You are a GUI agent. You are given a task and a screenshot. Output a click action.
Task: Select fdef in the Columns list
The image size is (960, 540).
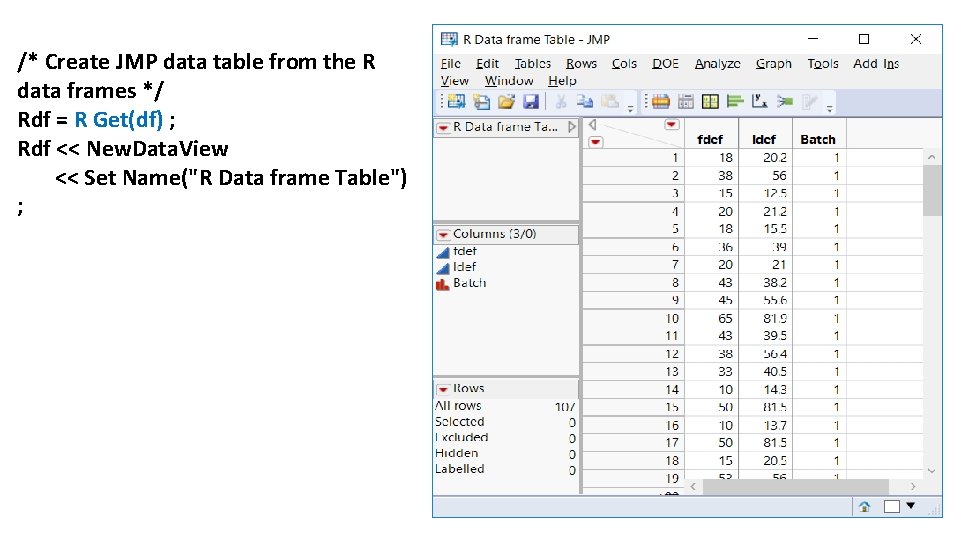[x=465, y=252]
